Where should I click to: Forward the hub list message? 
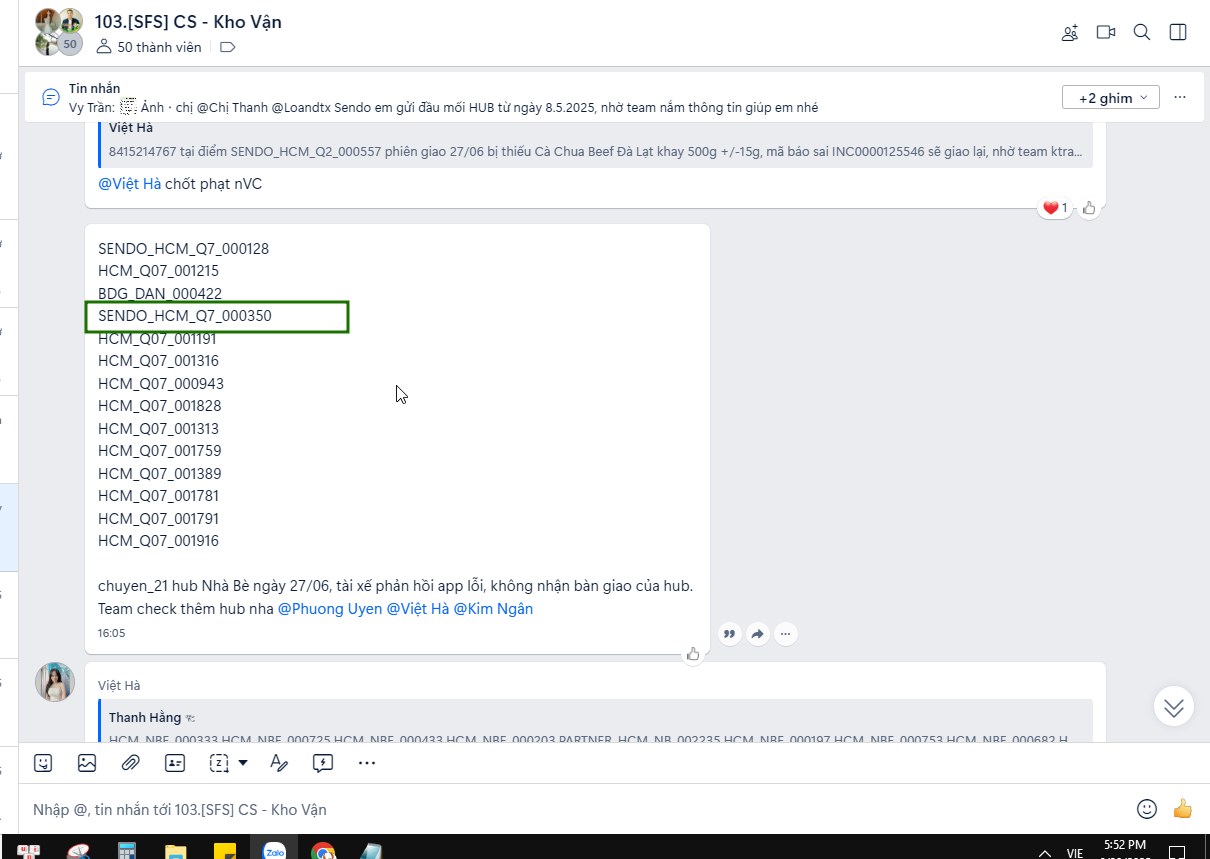pyautogui.click(x=758, y=633)
